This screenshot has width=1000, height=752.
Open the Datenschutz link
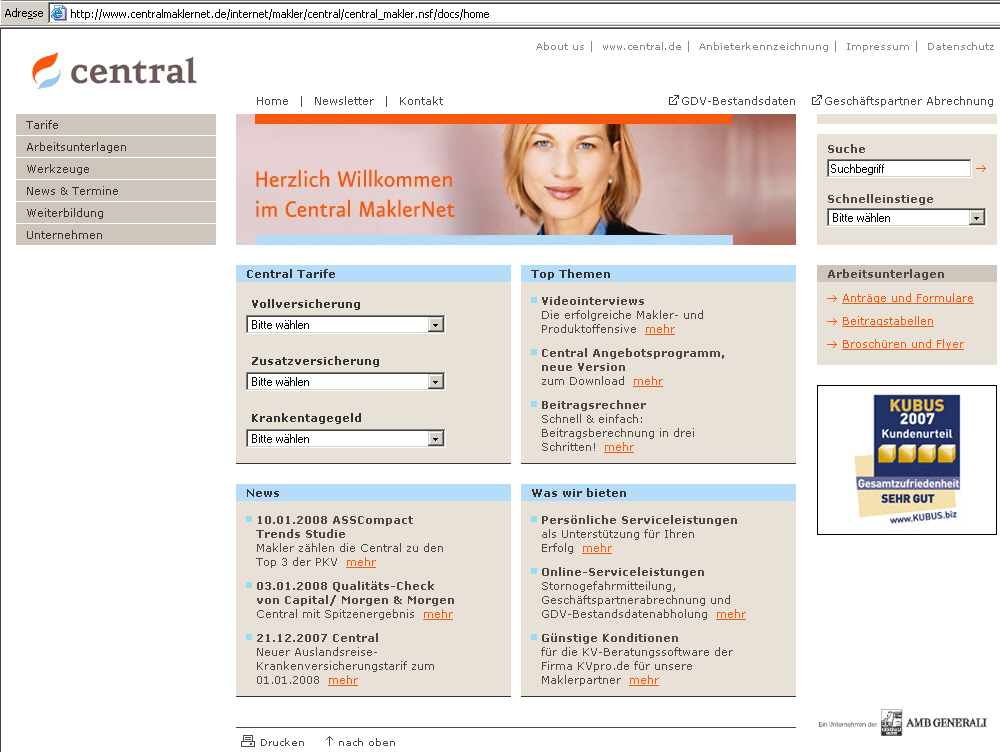[960, 47]
